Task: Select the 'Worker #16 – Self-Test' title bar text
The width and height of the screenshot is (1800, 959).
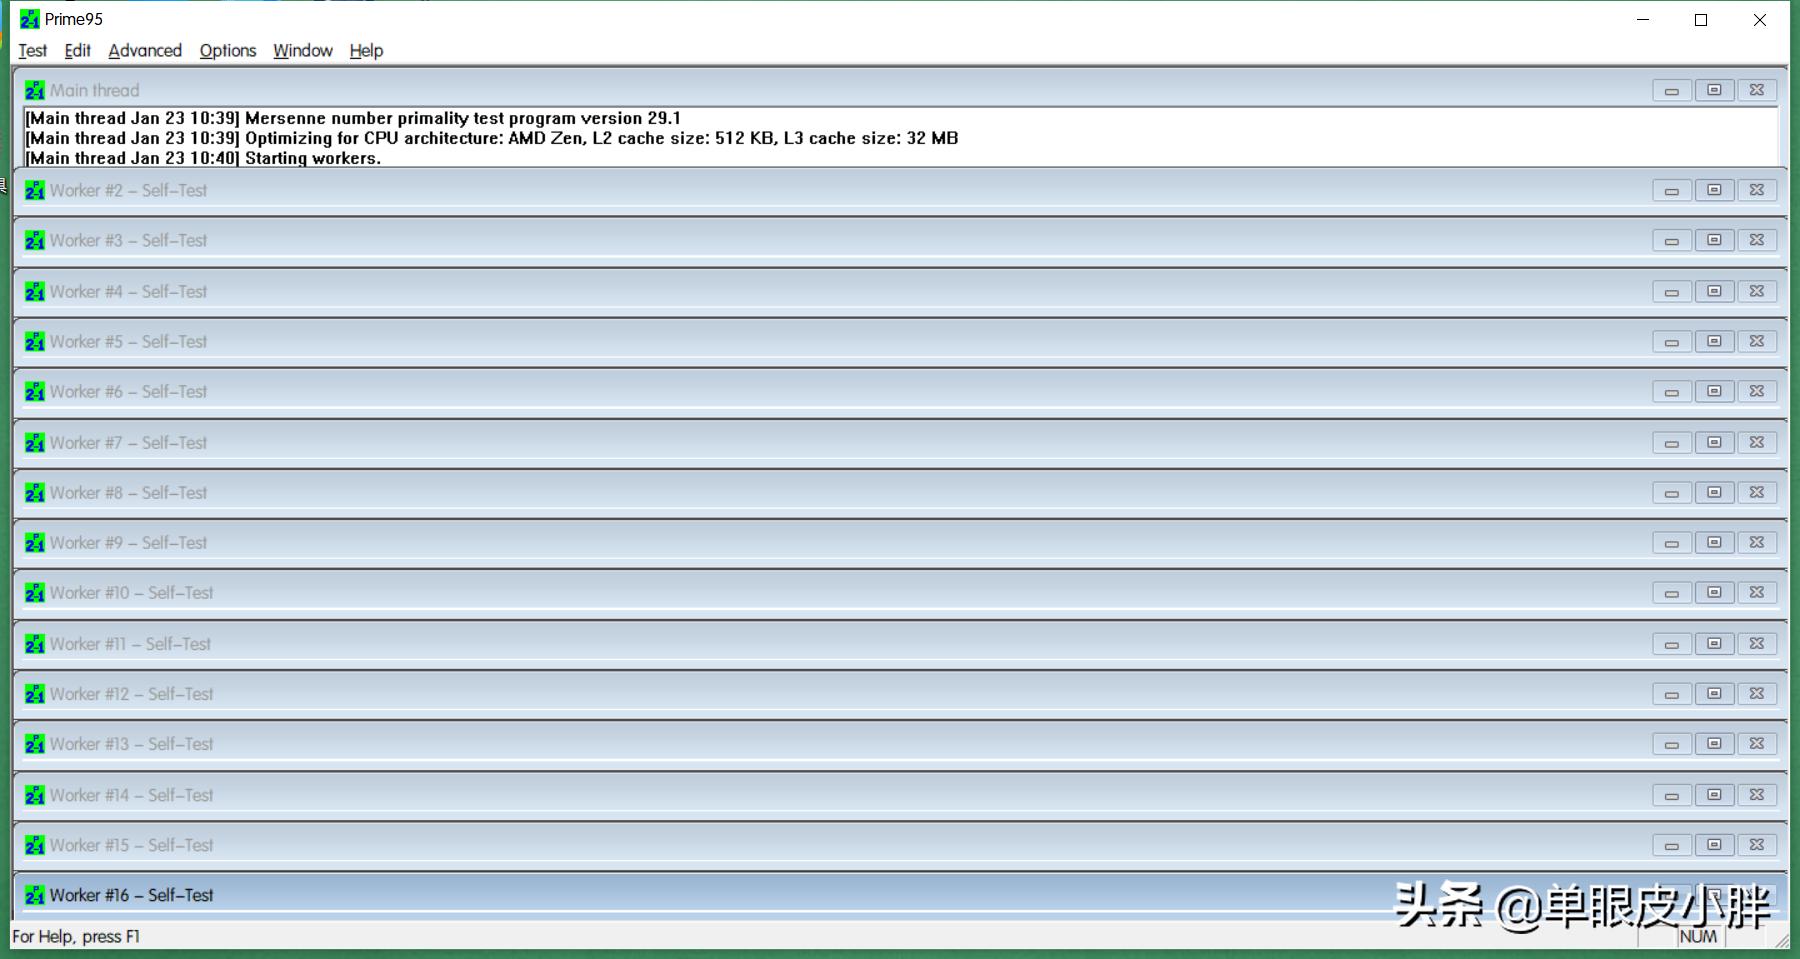Action: (131, 895)
